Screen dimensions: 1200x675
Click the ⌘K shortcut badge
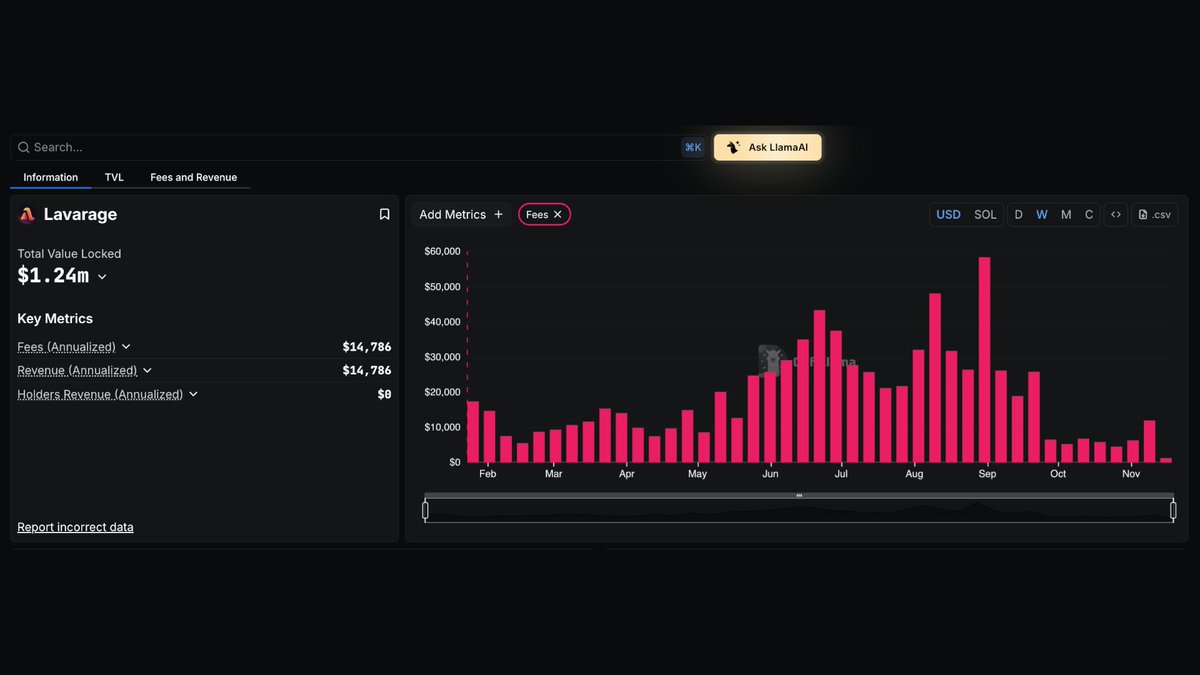point(693,147)
